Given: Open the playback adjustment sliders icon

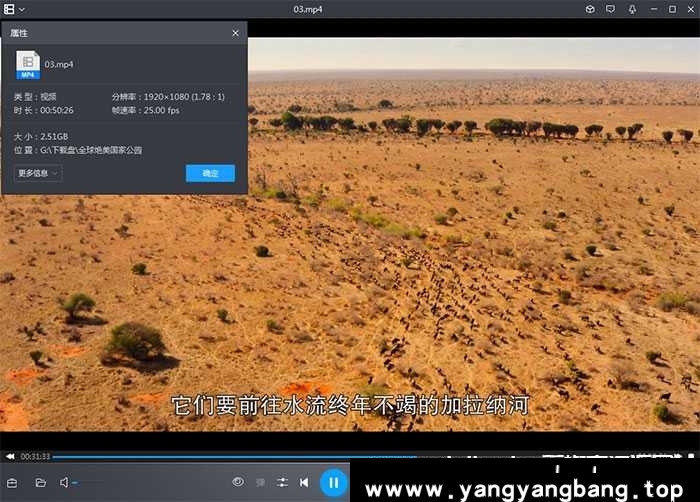Looking at the screenshot, I should click(x=283, y=482).
